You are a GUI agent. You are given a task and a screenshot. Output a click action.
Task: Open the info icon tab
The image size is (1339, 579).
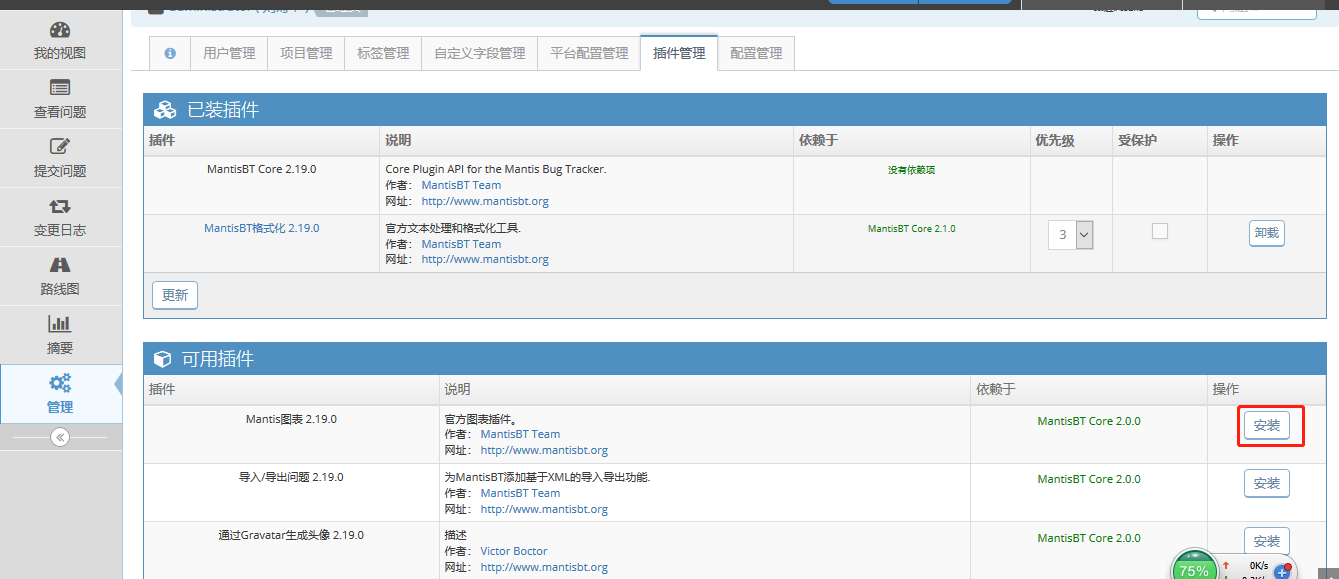[x=170, y=53]
